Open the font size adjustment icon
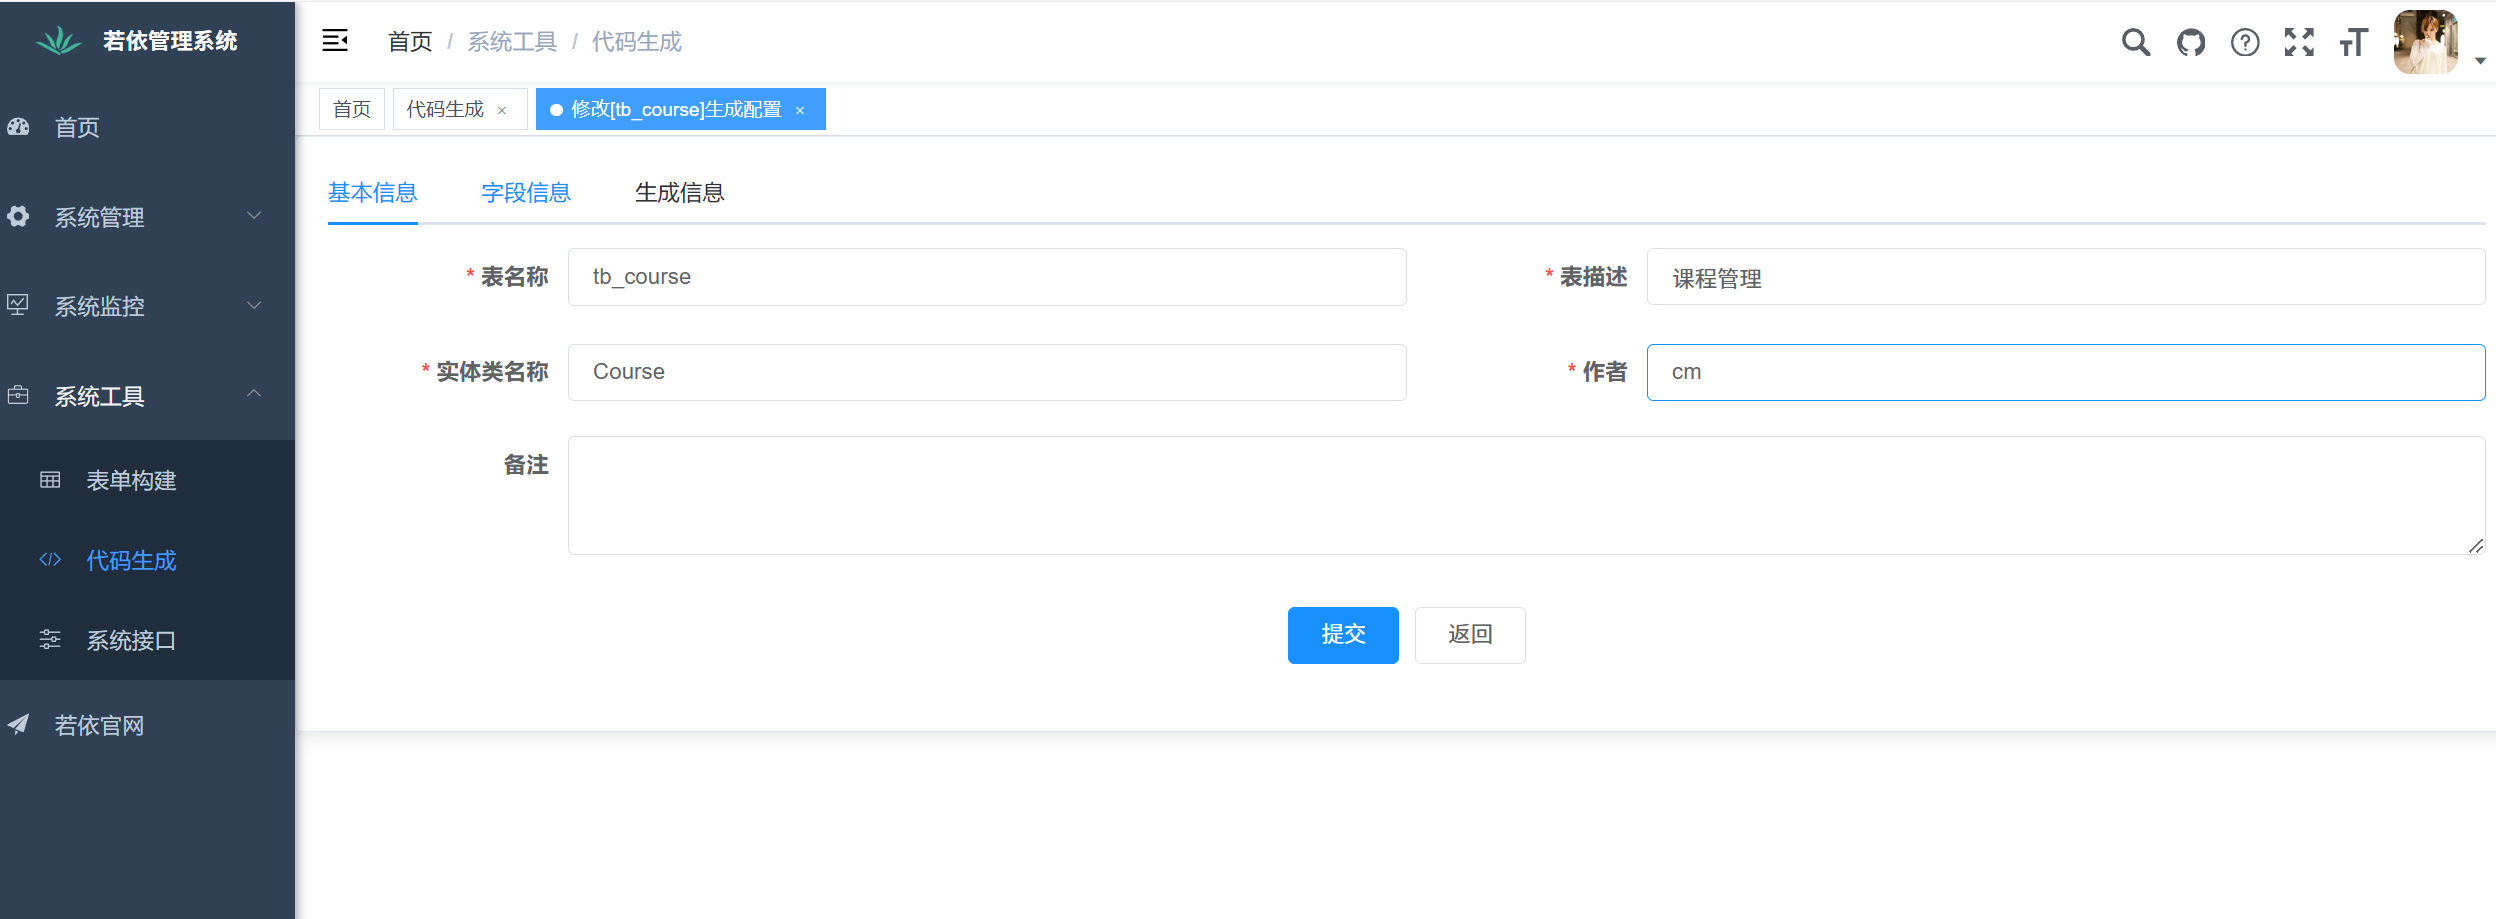The width and height of the screenshot is (2496, 919). pyautogui.click(x=2352, y=43)
